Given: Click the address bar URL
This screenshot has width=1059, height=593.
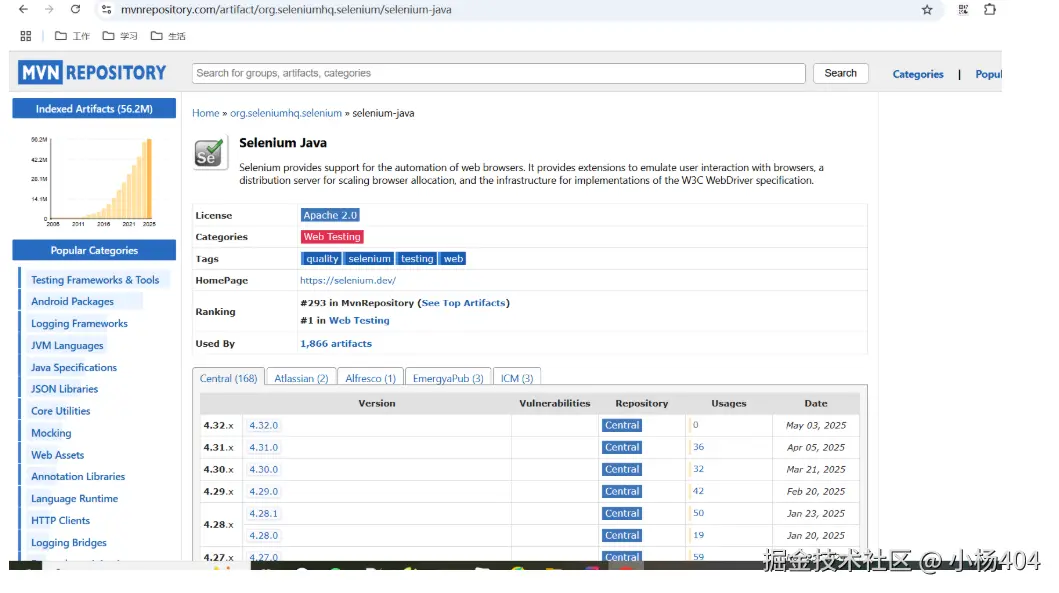Looking at the screenshot, I should point(286,9).
